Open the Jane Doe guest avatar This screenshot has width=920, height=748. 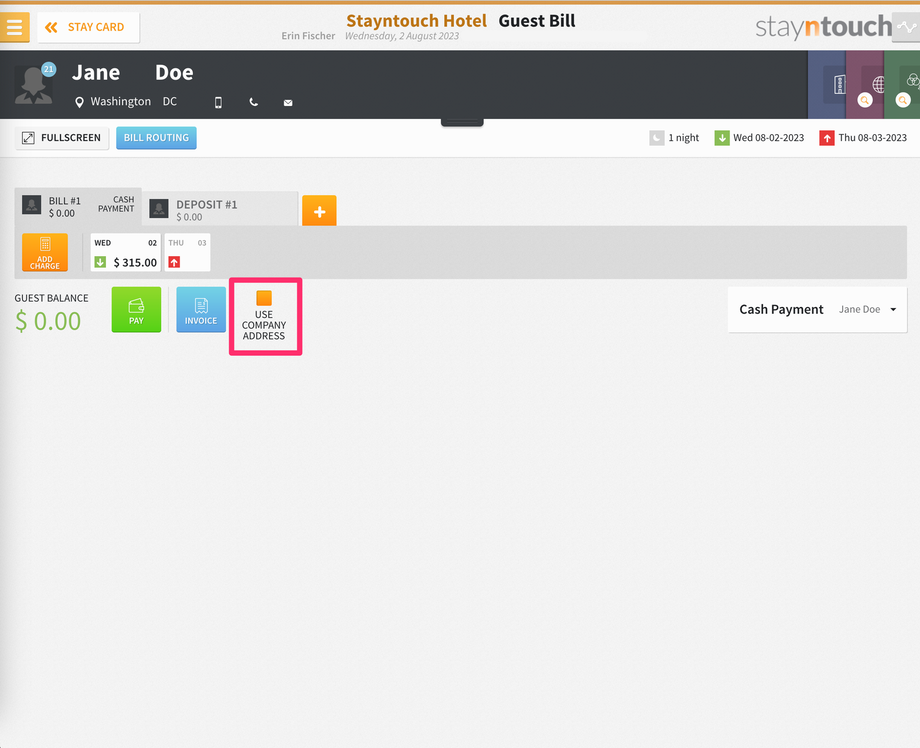[x=33, y=85]
